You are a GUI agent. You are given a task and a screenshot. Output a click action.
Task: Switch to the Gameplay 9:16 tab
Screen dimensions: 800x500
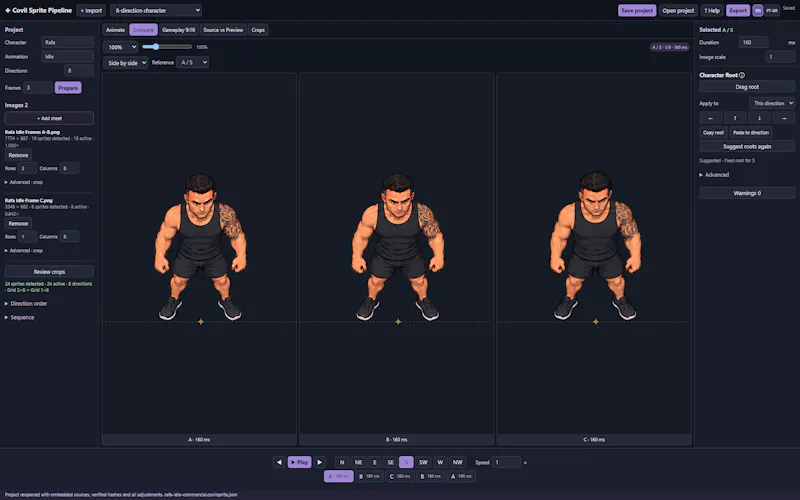(x=179, y=30)
